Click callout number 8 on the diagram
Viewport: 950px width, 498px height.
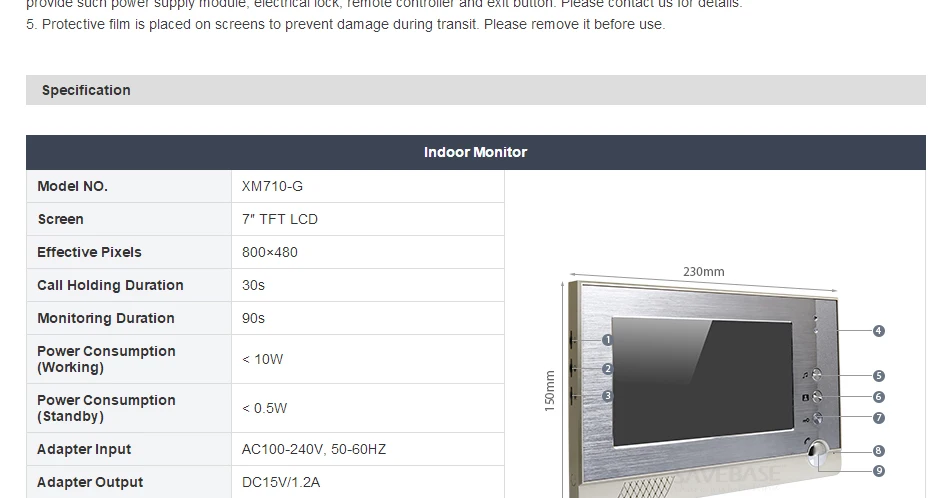[x=879, y=451]
